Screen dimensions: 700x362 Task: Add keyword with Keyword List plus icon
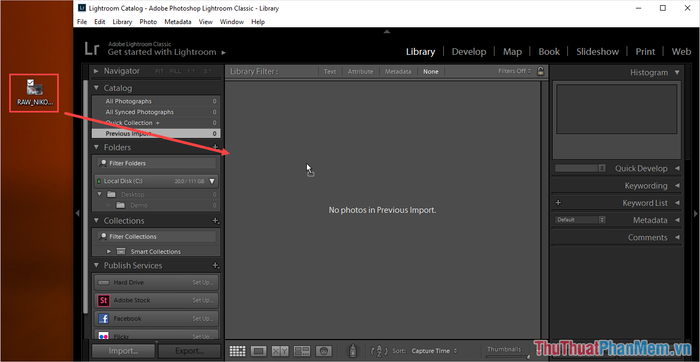558,203
